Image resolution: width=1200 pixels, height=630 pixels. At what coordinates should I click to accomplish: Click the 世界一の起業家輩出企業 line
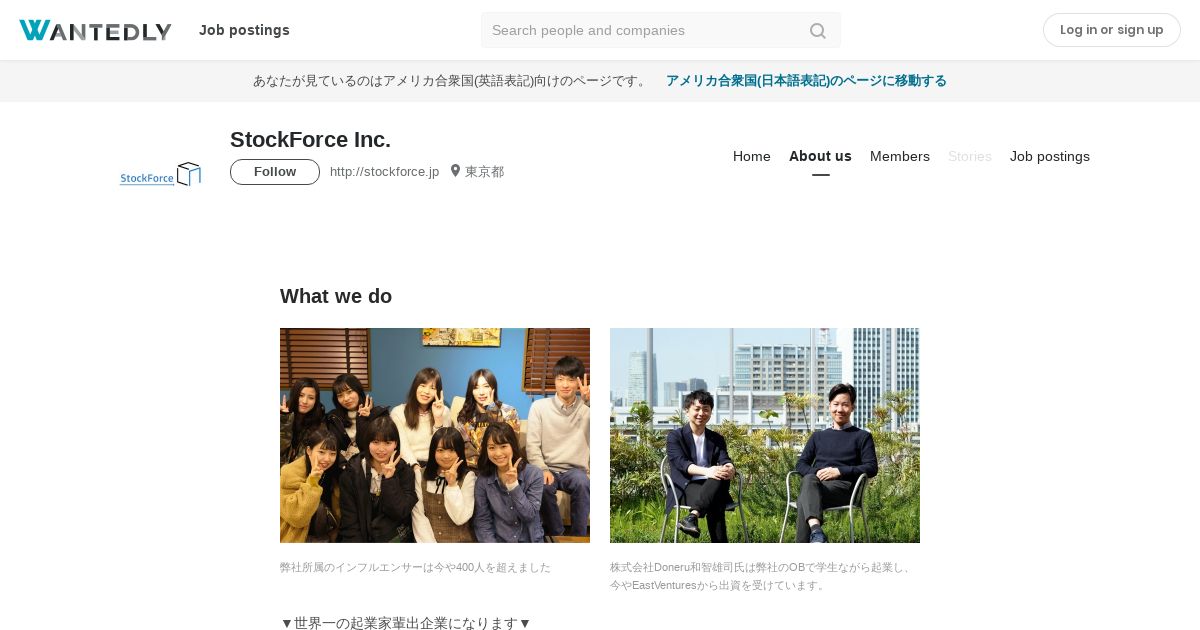tap(406, 623)
